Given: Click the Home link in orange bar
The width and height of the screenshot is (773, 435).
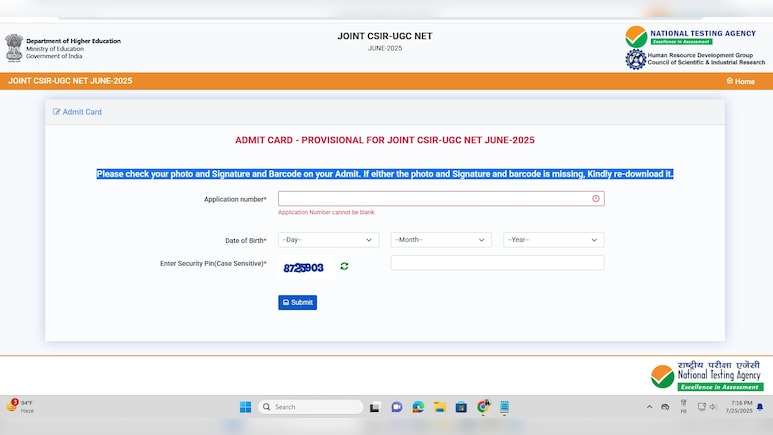Looking at the screenshot, I should (740, 81).
